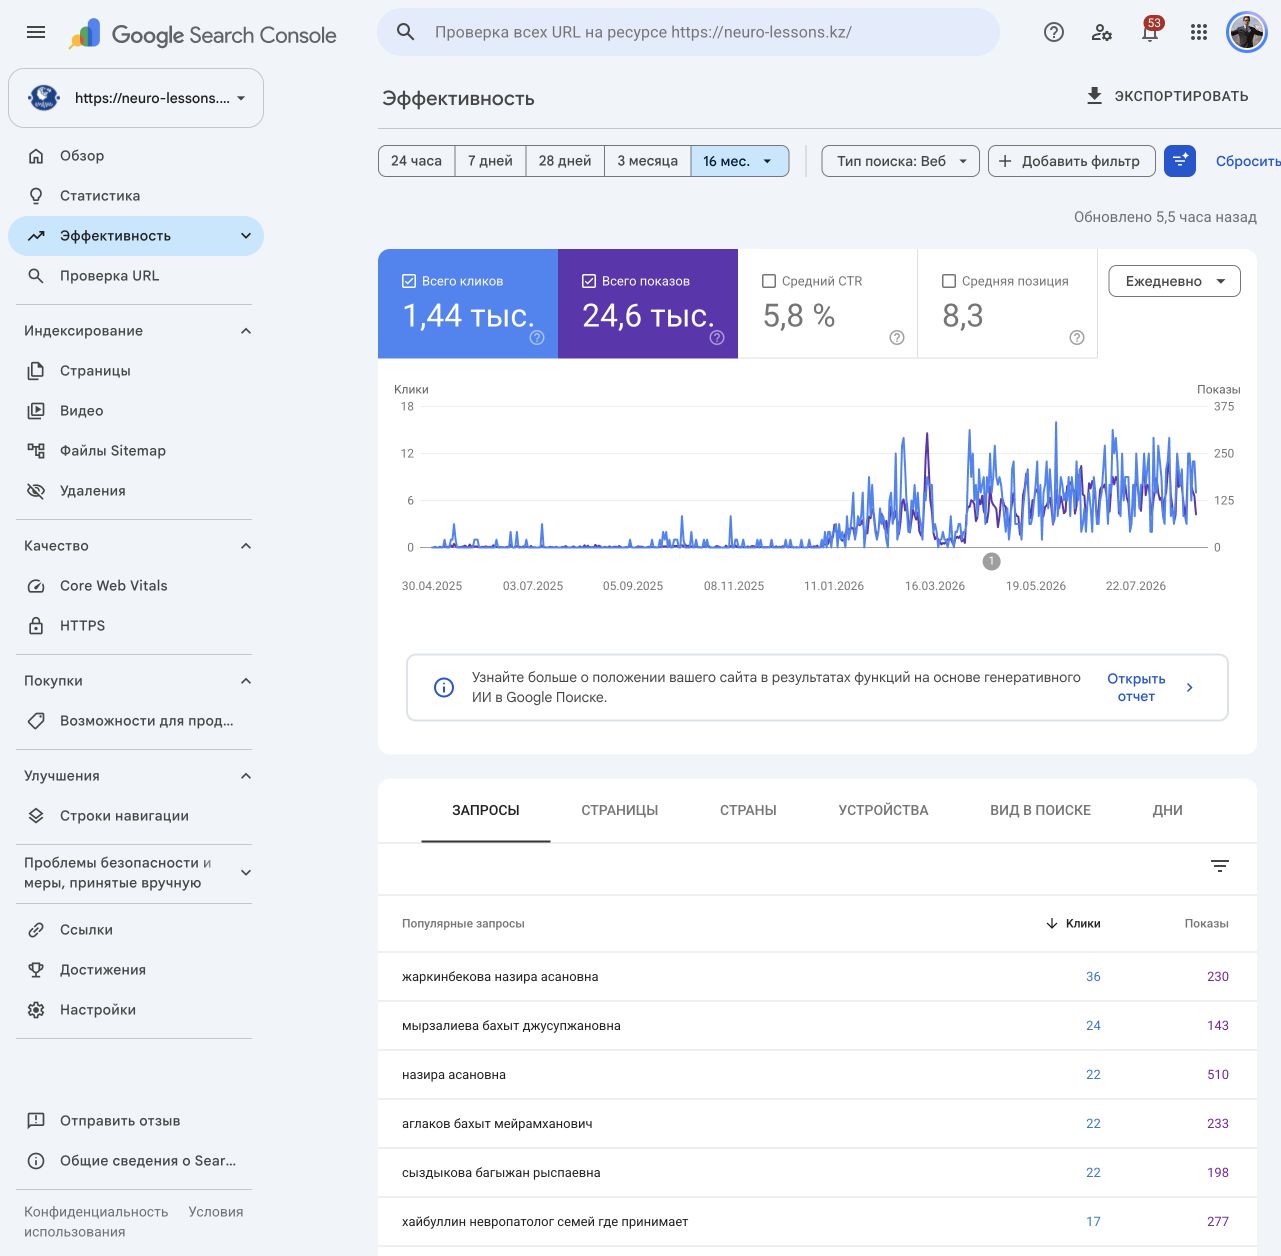Collapse the Индексирование section
1281x1256 pixels.
(246, 331)
